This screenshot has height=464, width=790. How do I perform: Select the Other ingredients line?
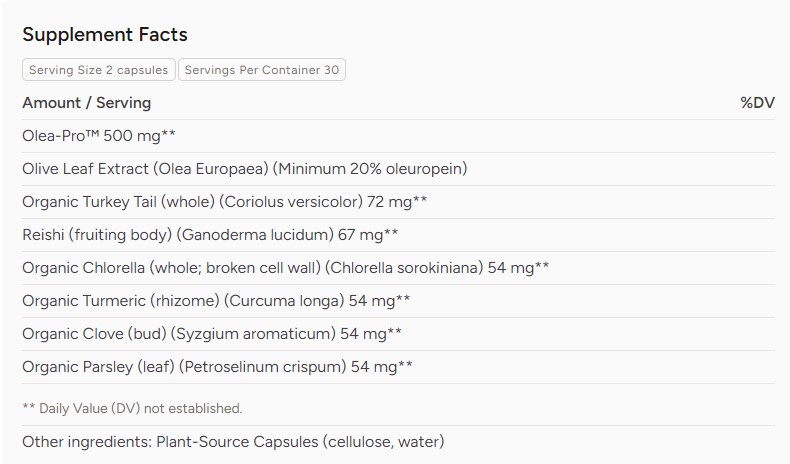[x=233, y=442]
